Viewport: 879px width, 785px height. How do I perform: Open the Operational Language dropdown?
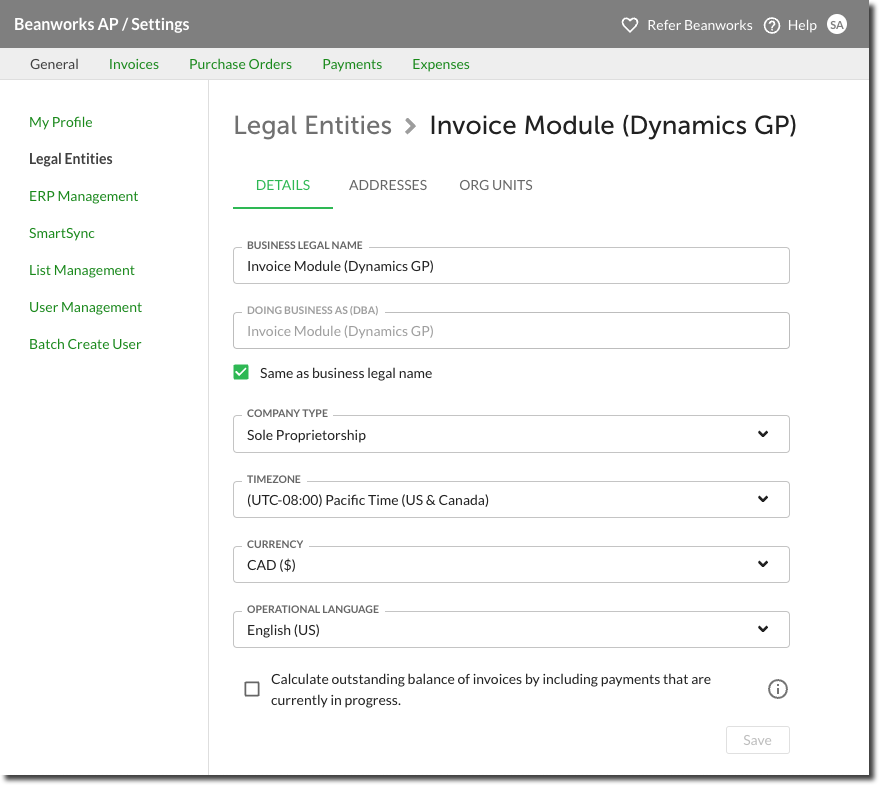(511, 629)
